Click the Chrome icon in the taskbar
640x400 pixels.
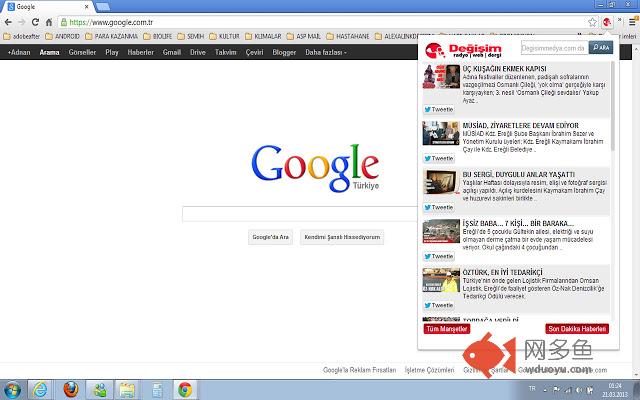(x=184, y=388)
